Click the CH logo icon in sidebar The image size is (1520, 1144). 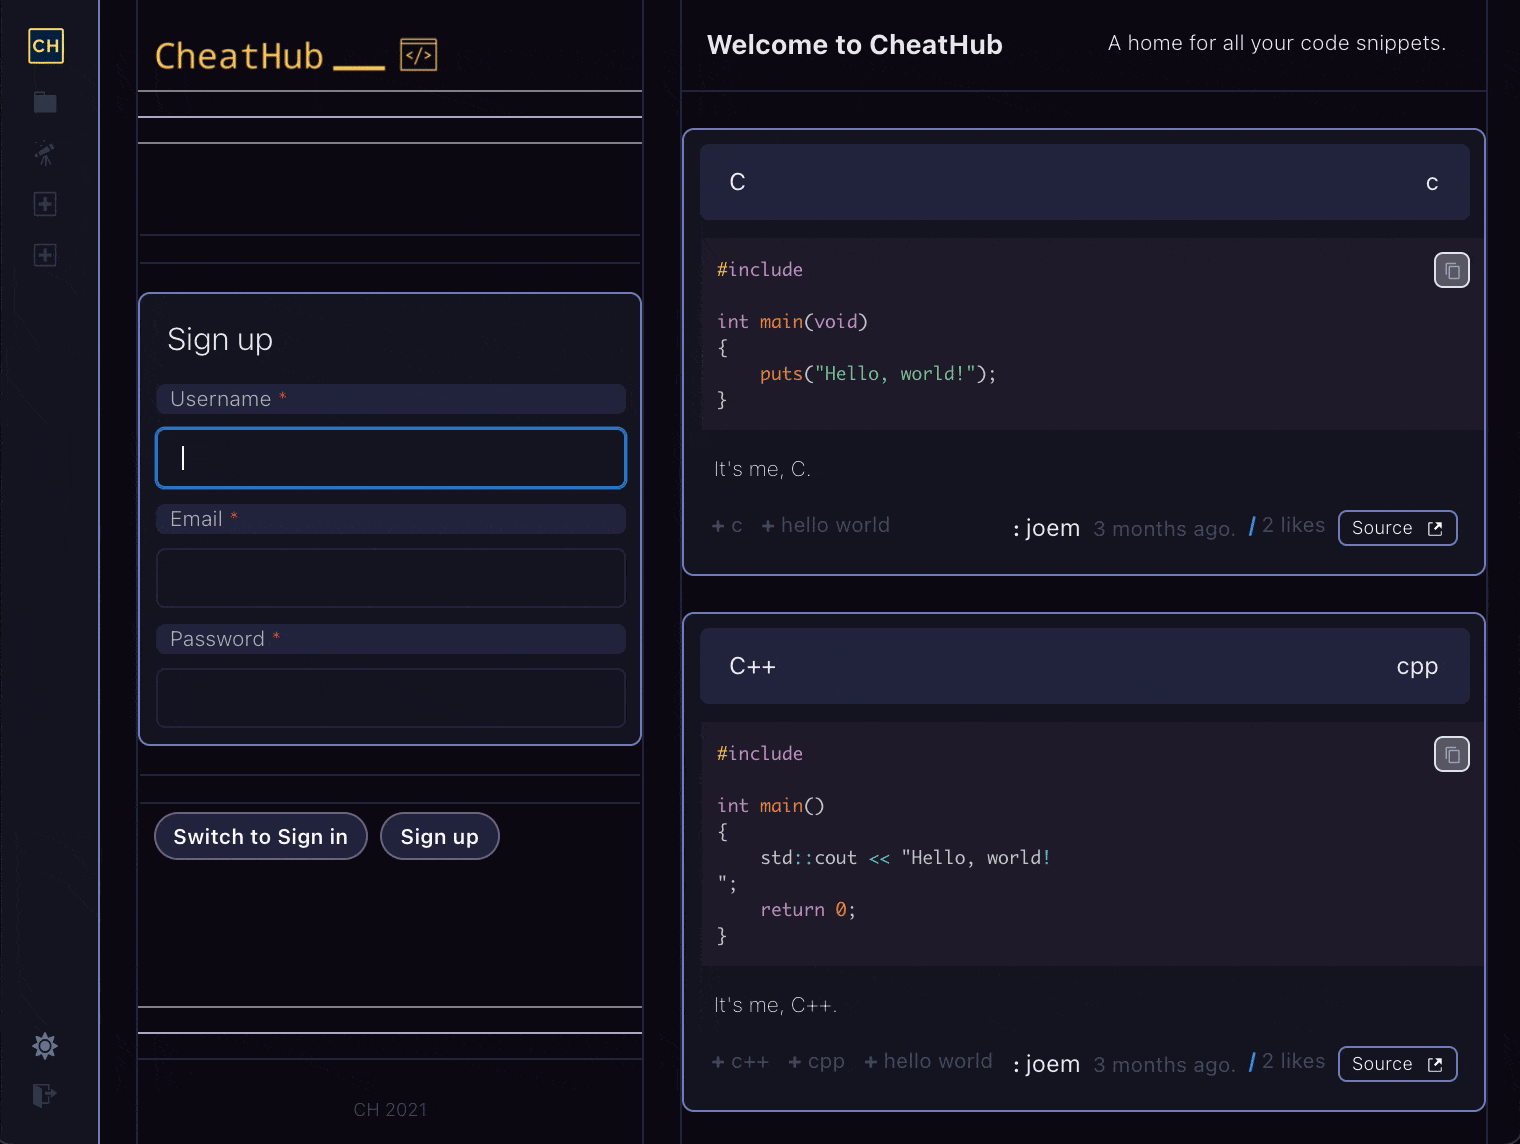point(46,46)
